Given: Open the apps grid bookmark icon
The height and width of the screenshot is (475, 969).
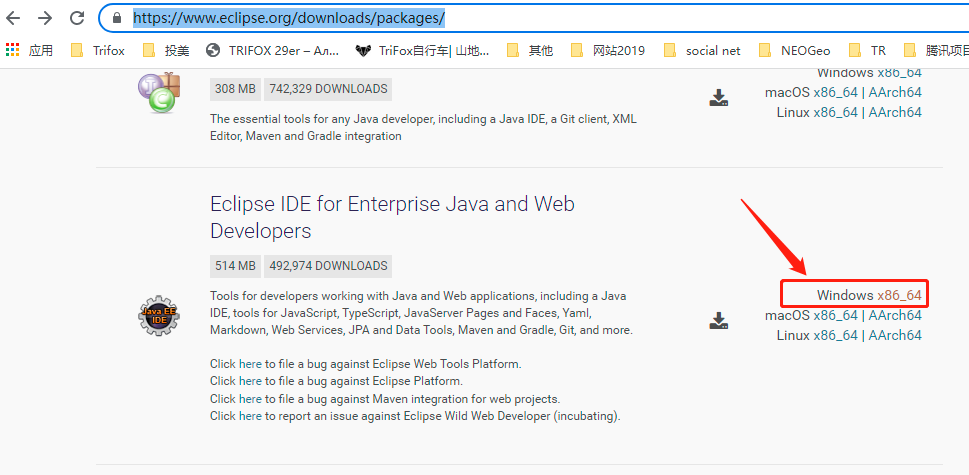Looking at the screenshot, I should [x=13, y=50].
